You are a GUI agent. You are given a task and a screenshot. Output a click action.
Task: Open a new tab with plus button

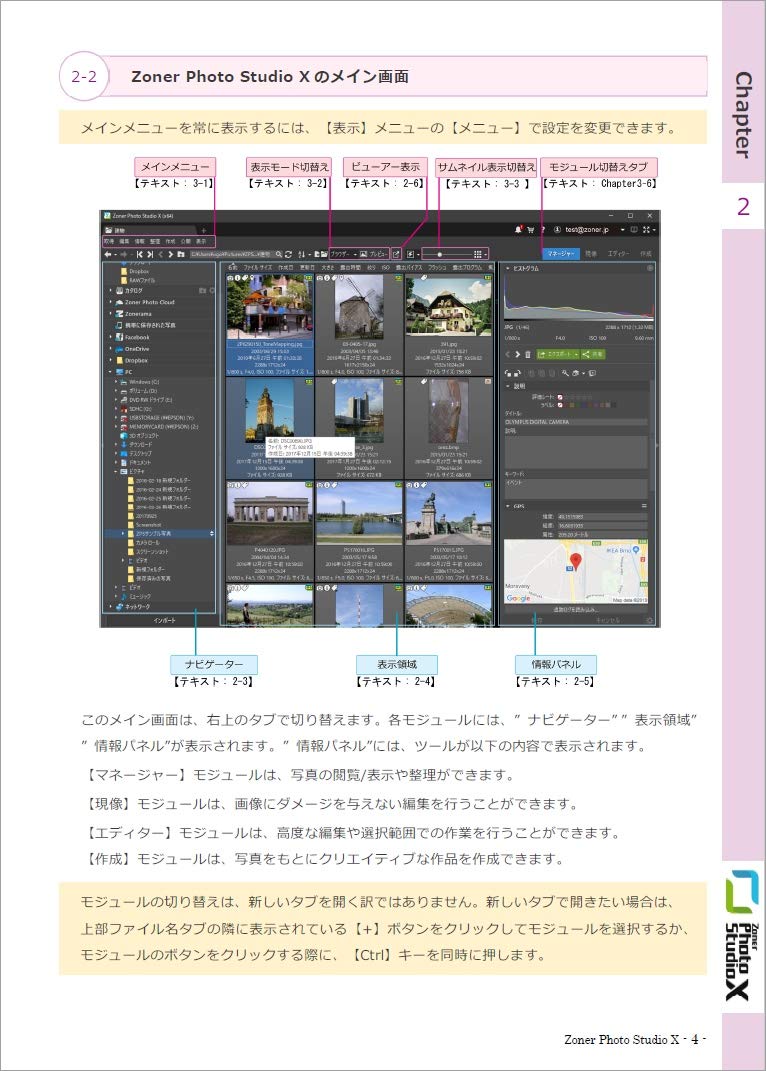coord(203,230)
